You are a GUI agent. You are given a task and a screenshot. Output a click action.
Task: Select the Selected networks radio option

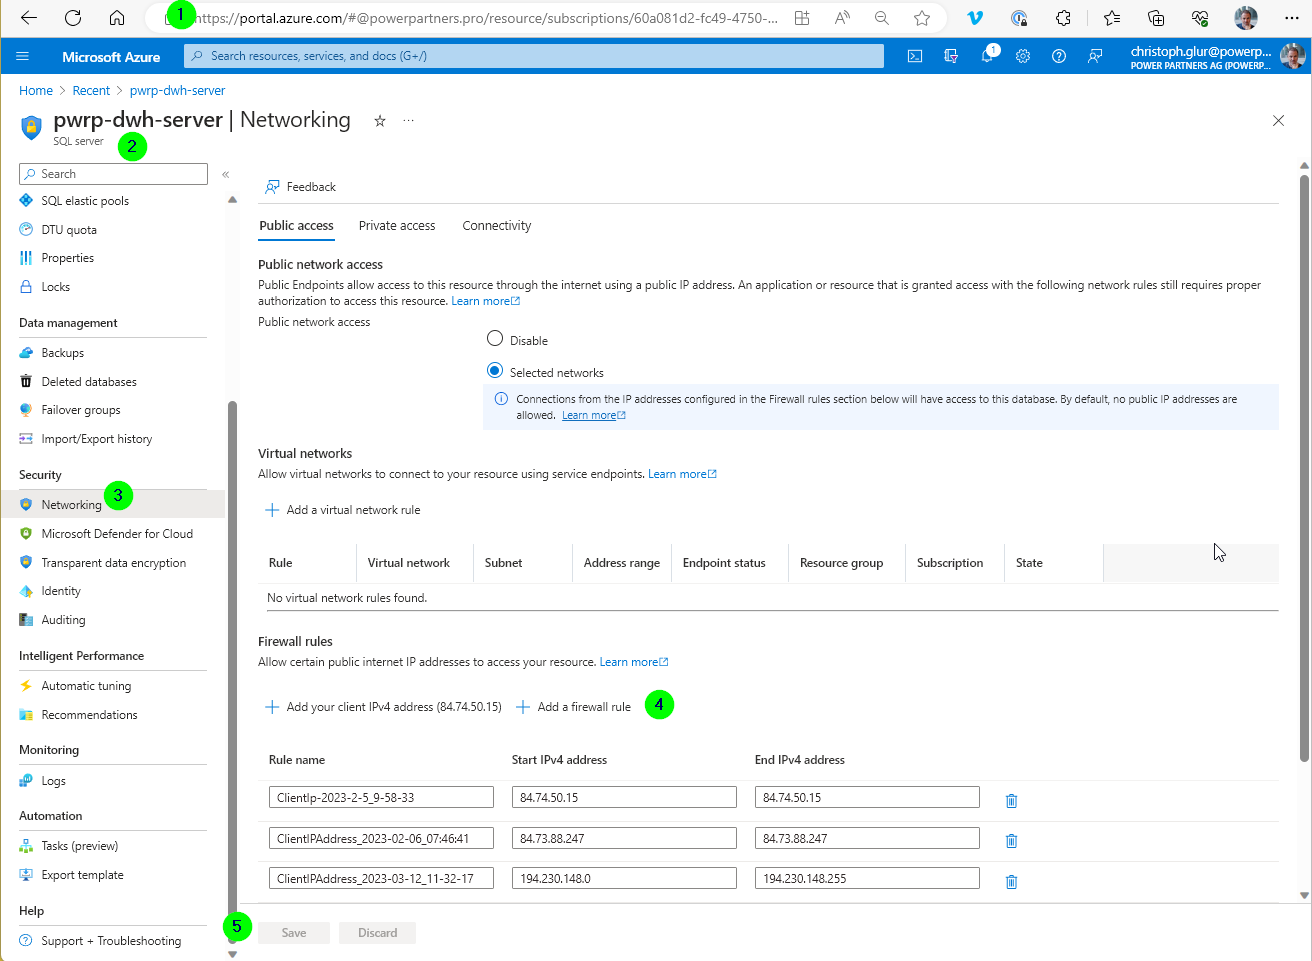495,371
